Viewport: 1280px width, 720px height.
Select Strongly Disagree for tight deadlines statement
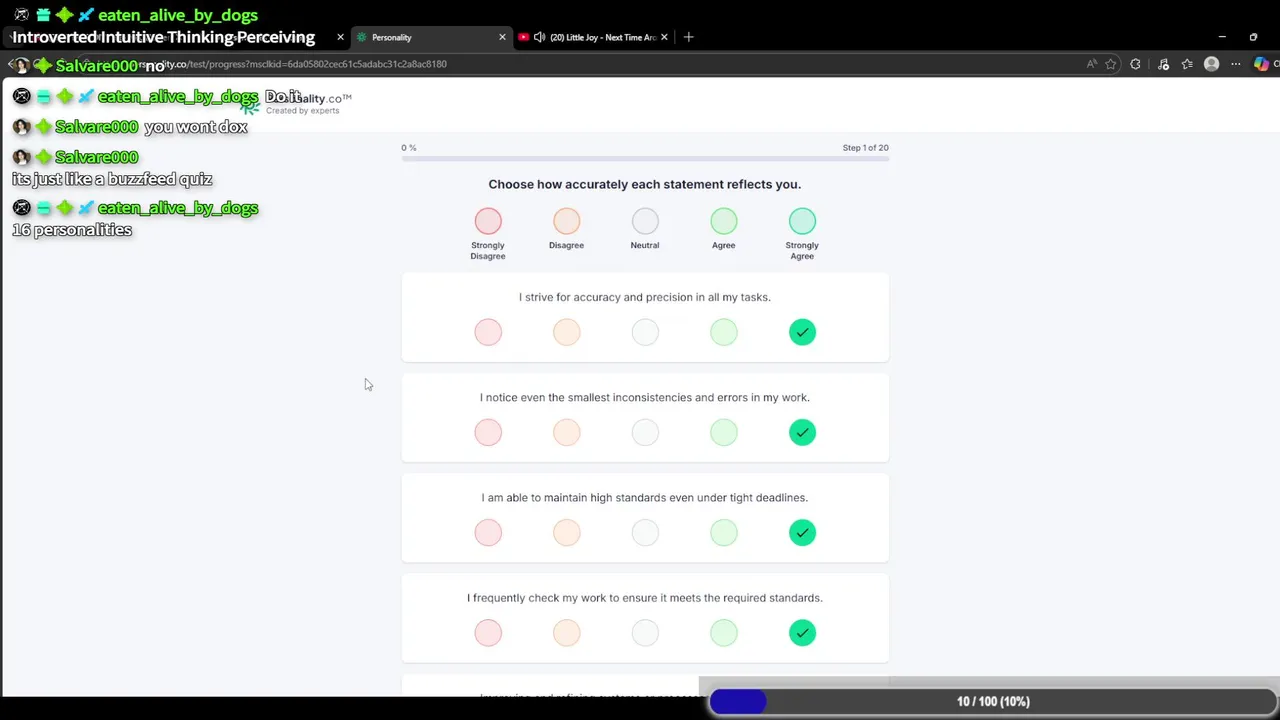pyautogui.click(x=488, y=532)
